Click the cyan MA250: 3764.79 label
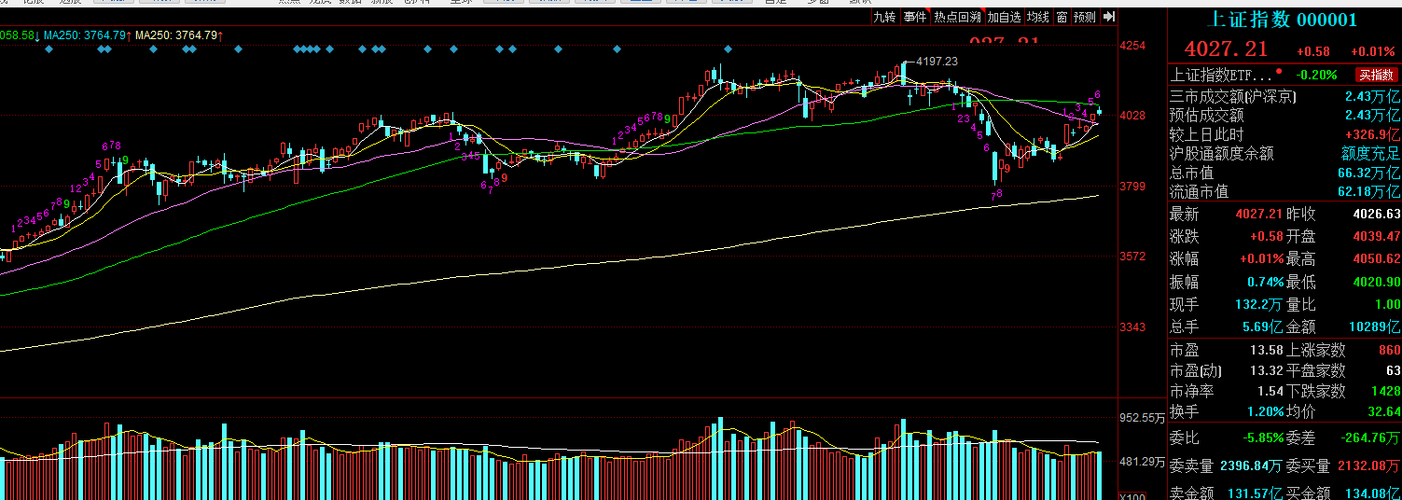 (x=86, y=35)
